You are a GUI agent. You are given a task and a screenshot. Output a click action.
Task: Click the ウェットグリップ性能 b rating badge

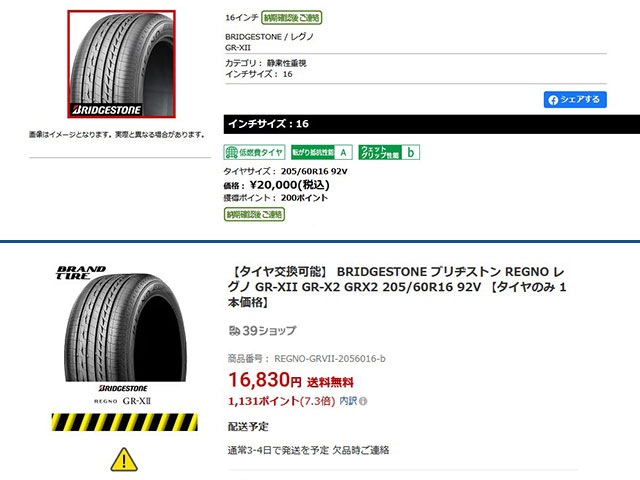click(389, 152)
